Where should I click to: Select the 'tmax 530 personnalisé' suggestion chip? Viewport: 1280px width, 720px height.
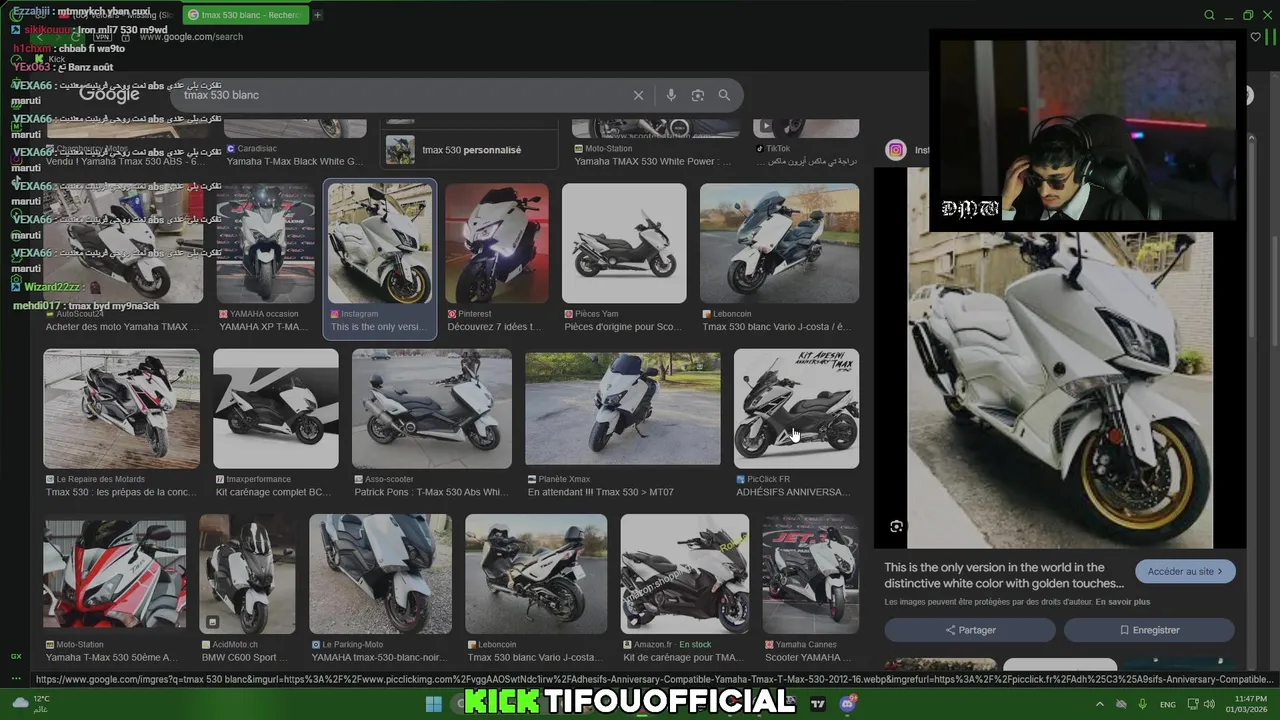(469, 150)
